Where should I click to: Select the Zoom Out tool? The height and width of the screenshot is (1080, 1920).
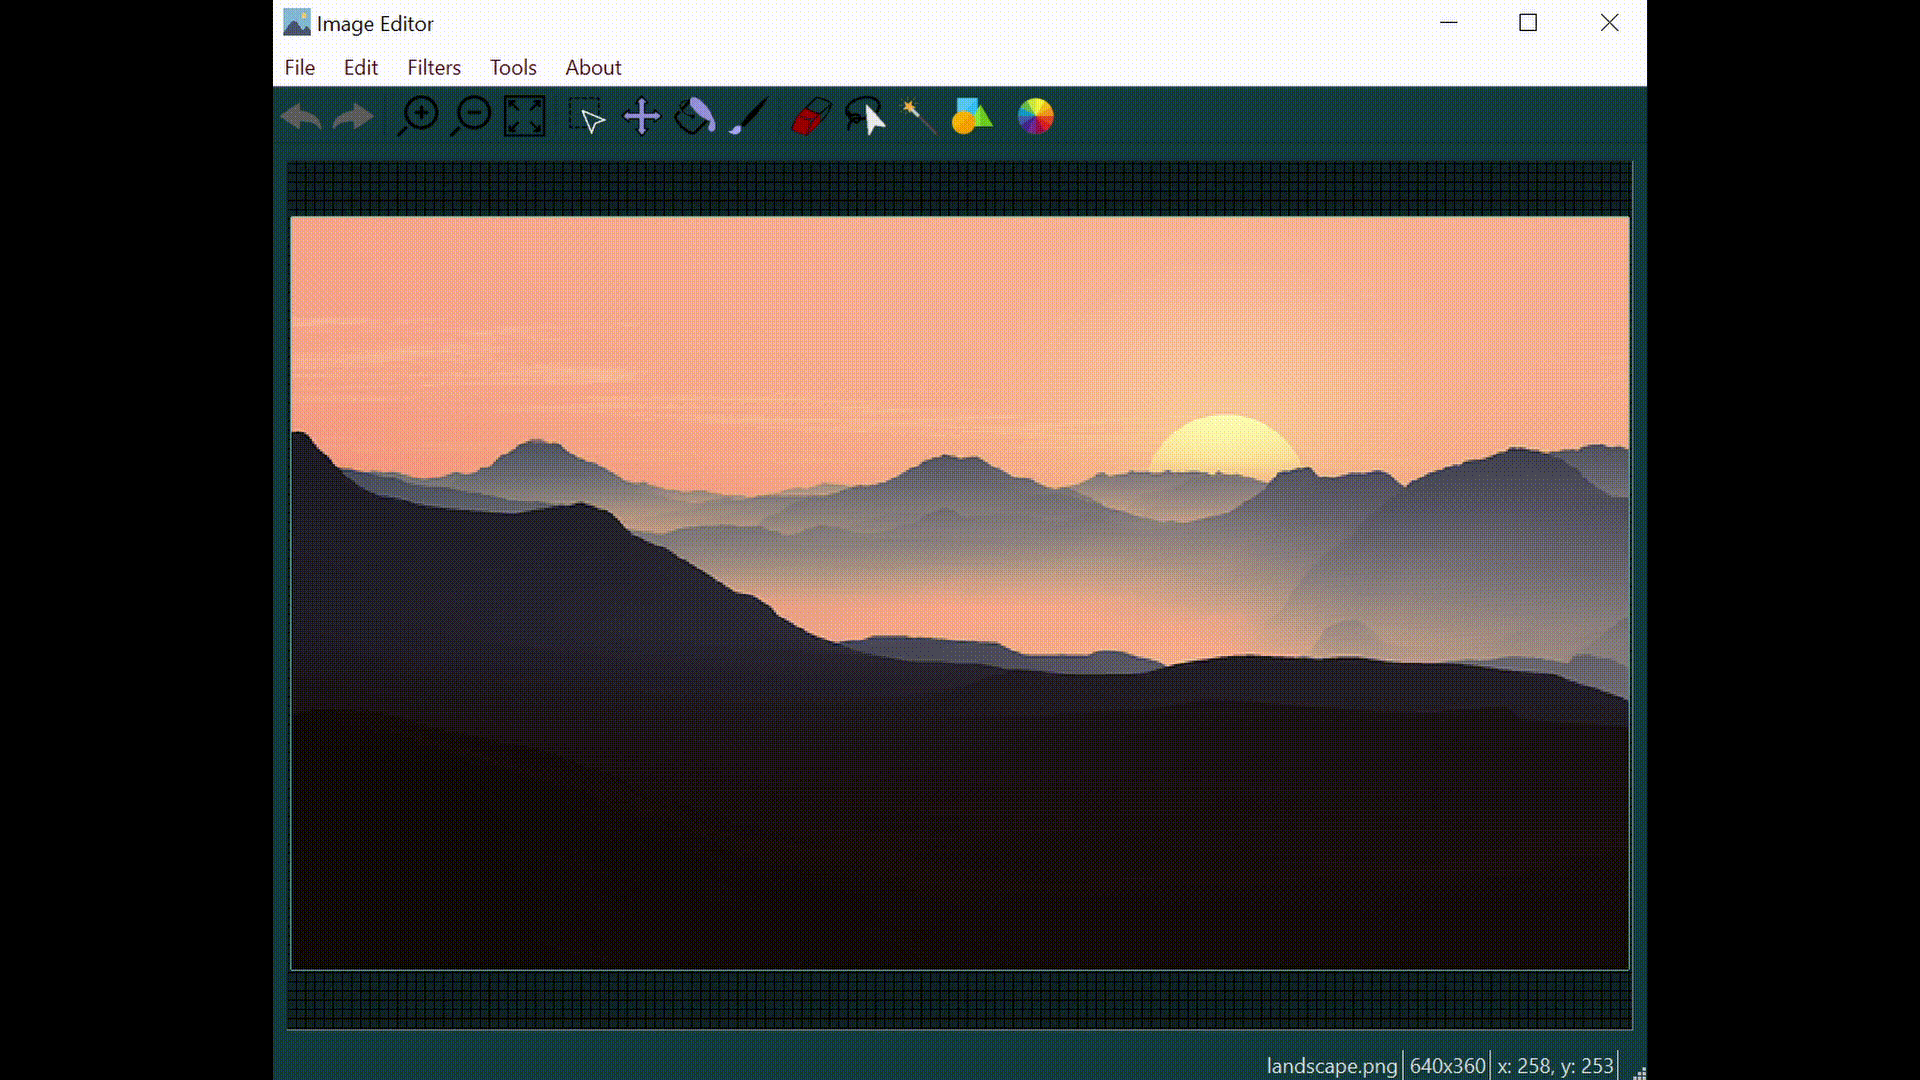(x=471, y=116)
